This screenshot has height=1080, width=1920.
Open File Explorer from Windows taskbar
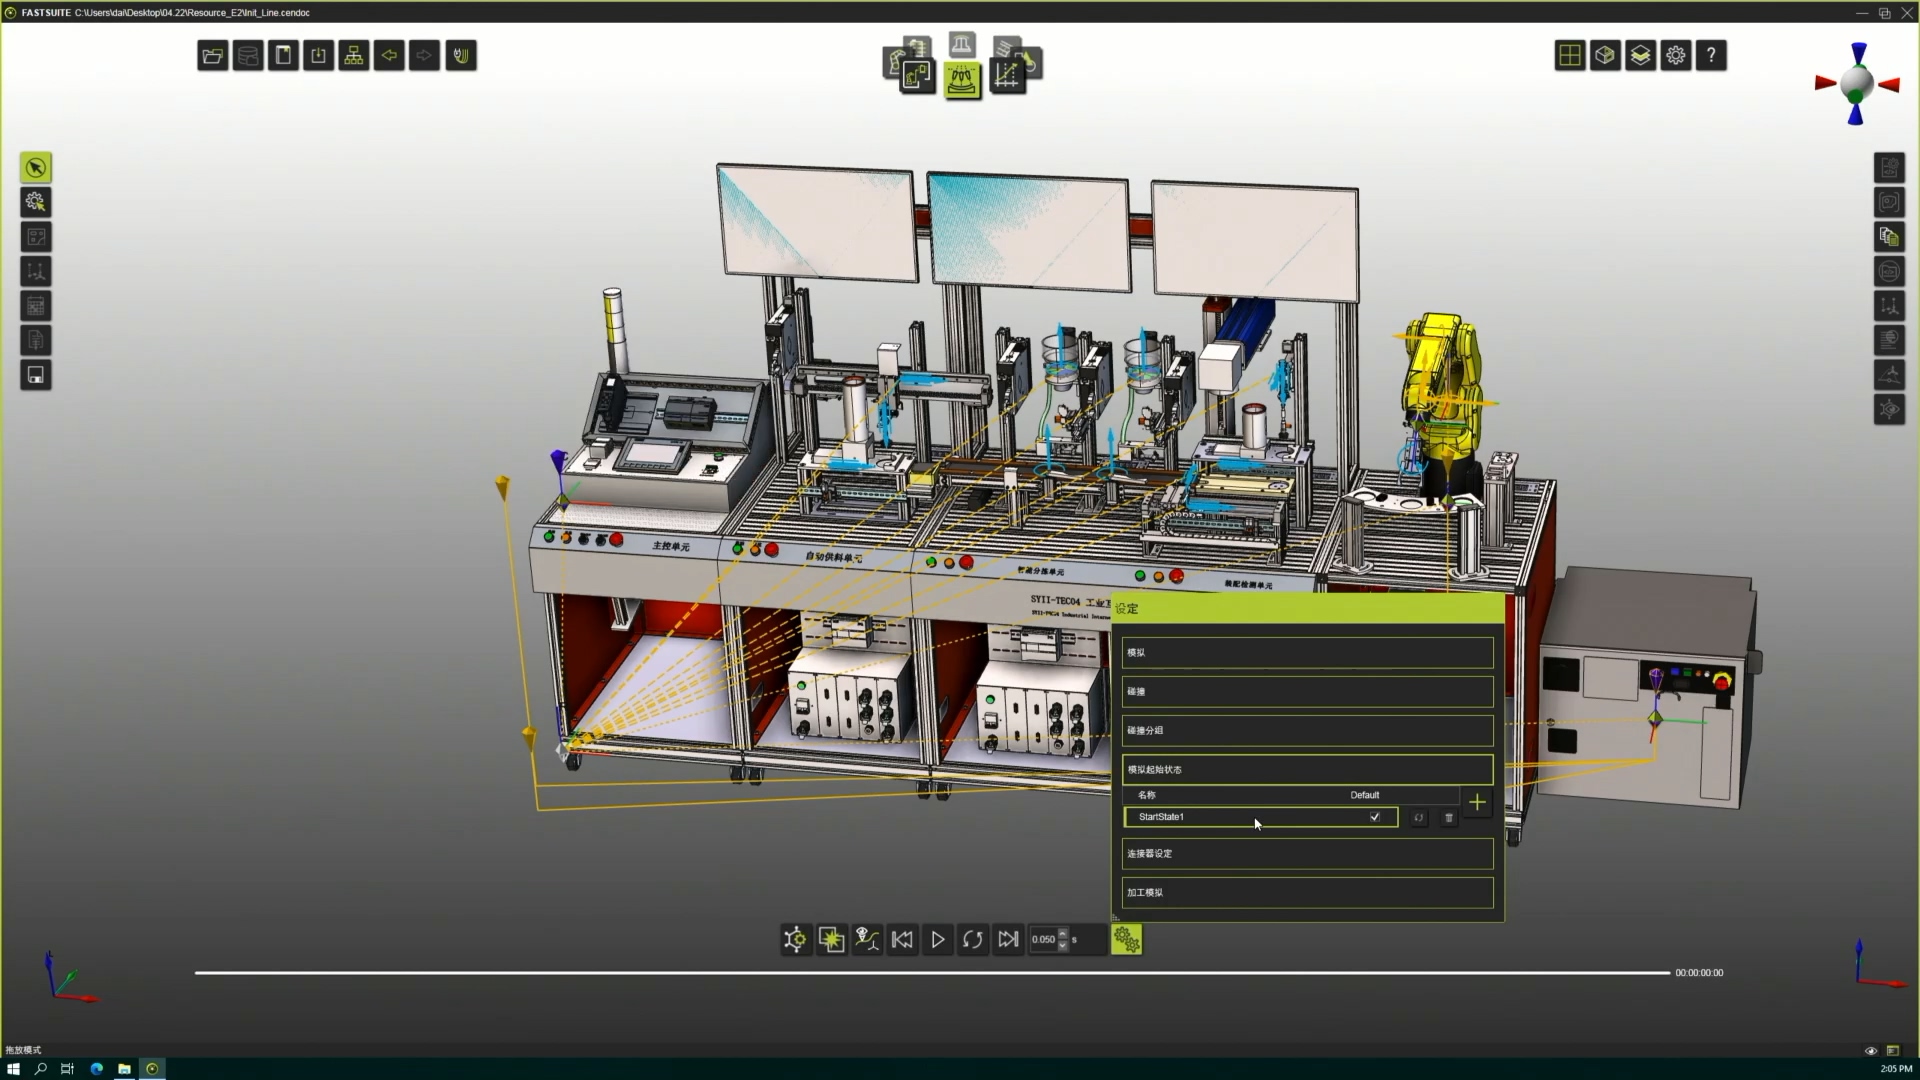(124, 1069)
